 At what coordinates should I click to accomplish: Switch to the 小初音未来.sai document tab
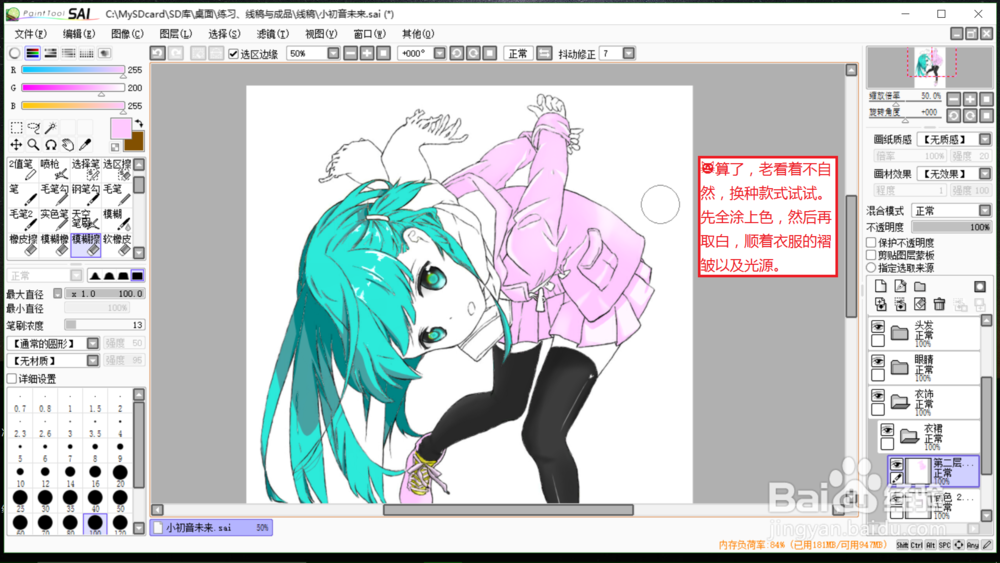point(211,527)
